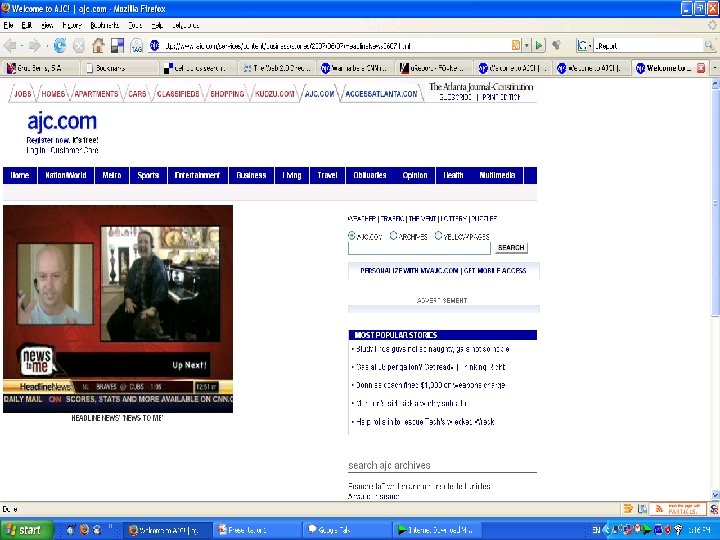Open the Back history dropdown arrow
The height and width of the screenshot is (540, 720).
(22, 45)
